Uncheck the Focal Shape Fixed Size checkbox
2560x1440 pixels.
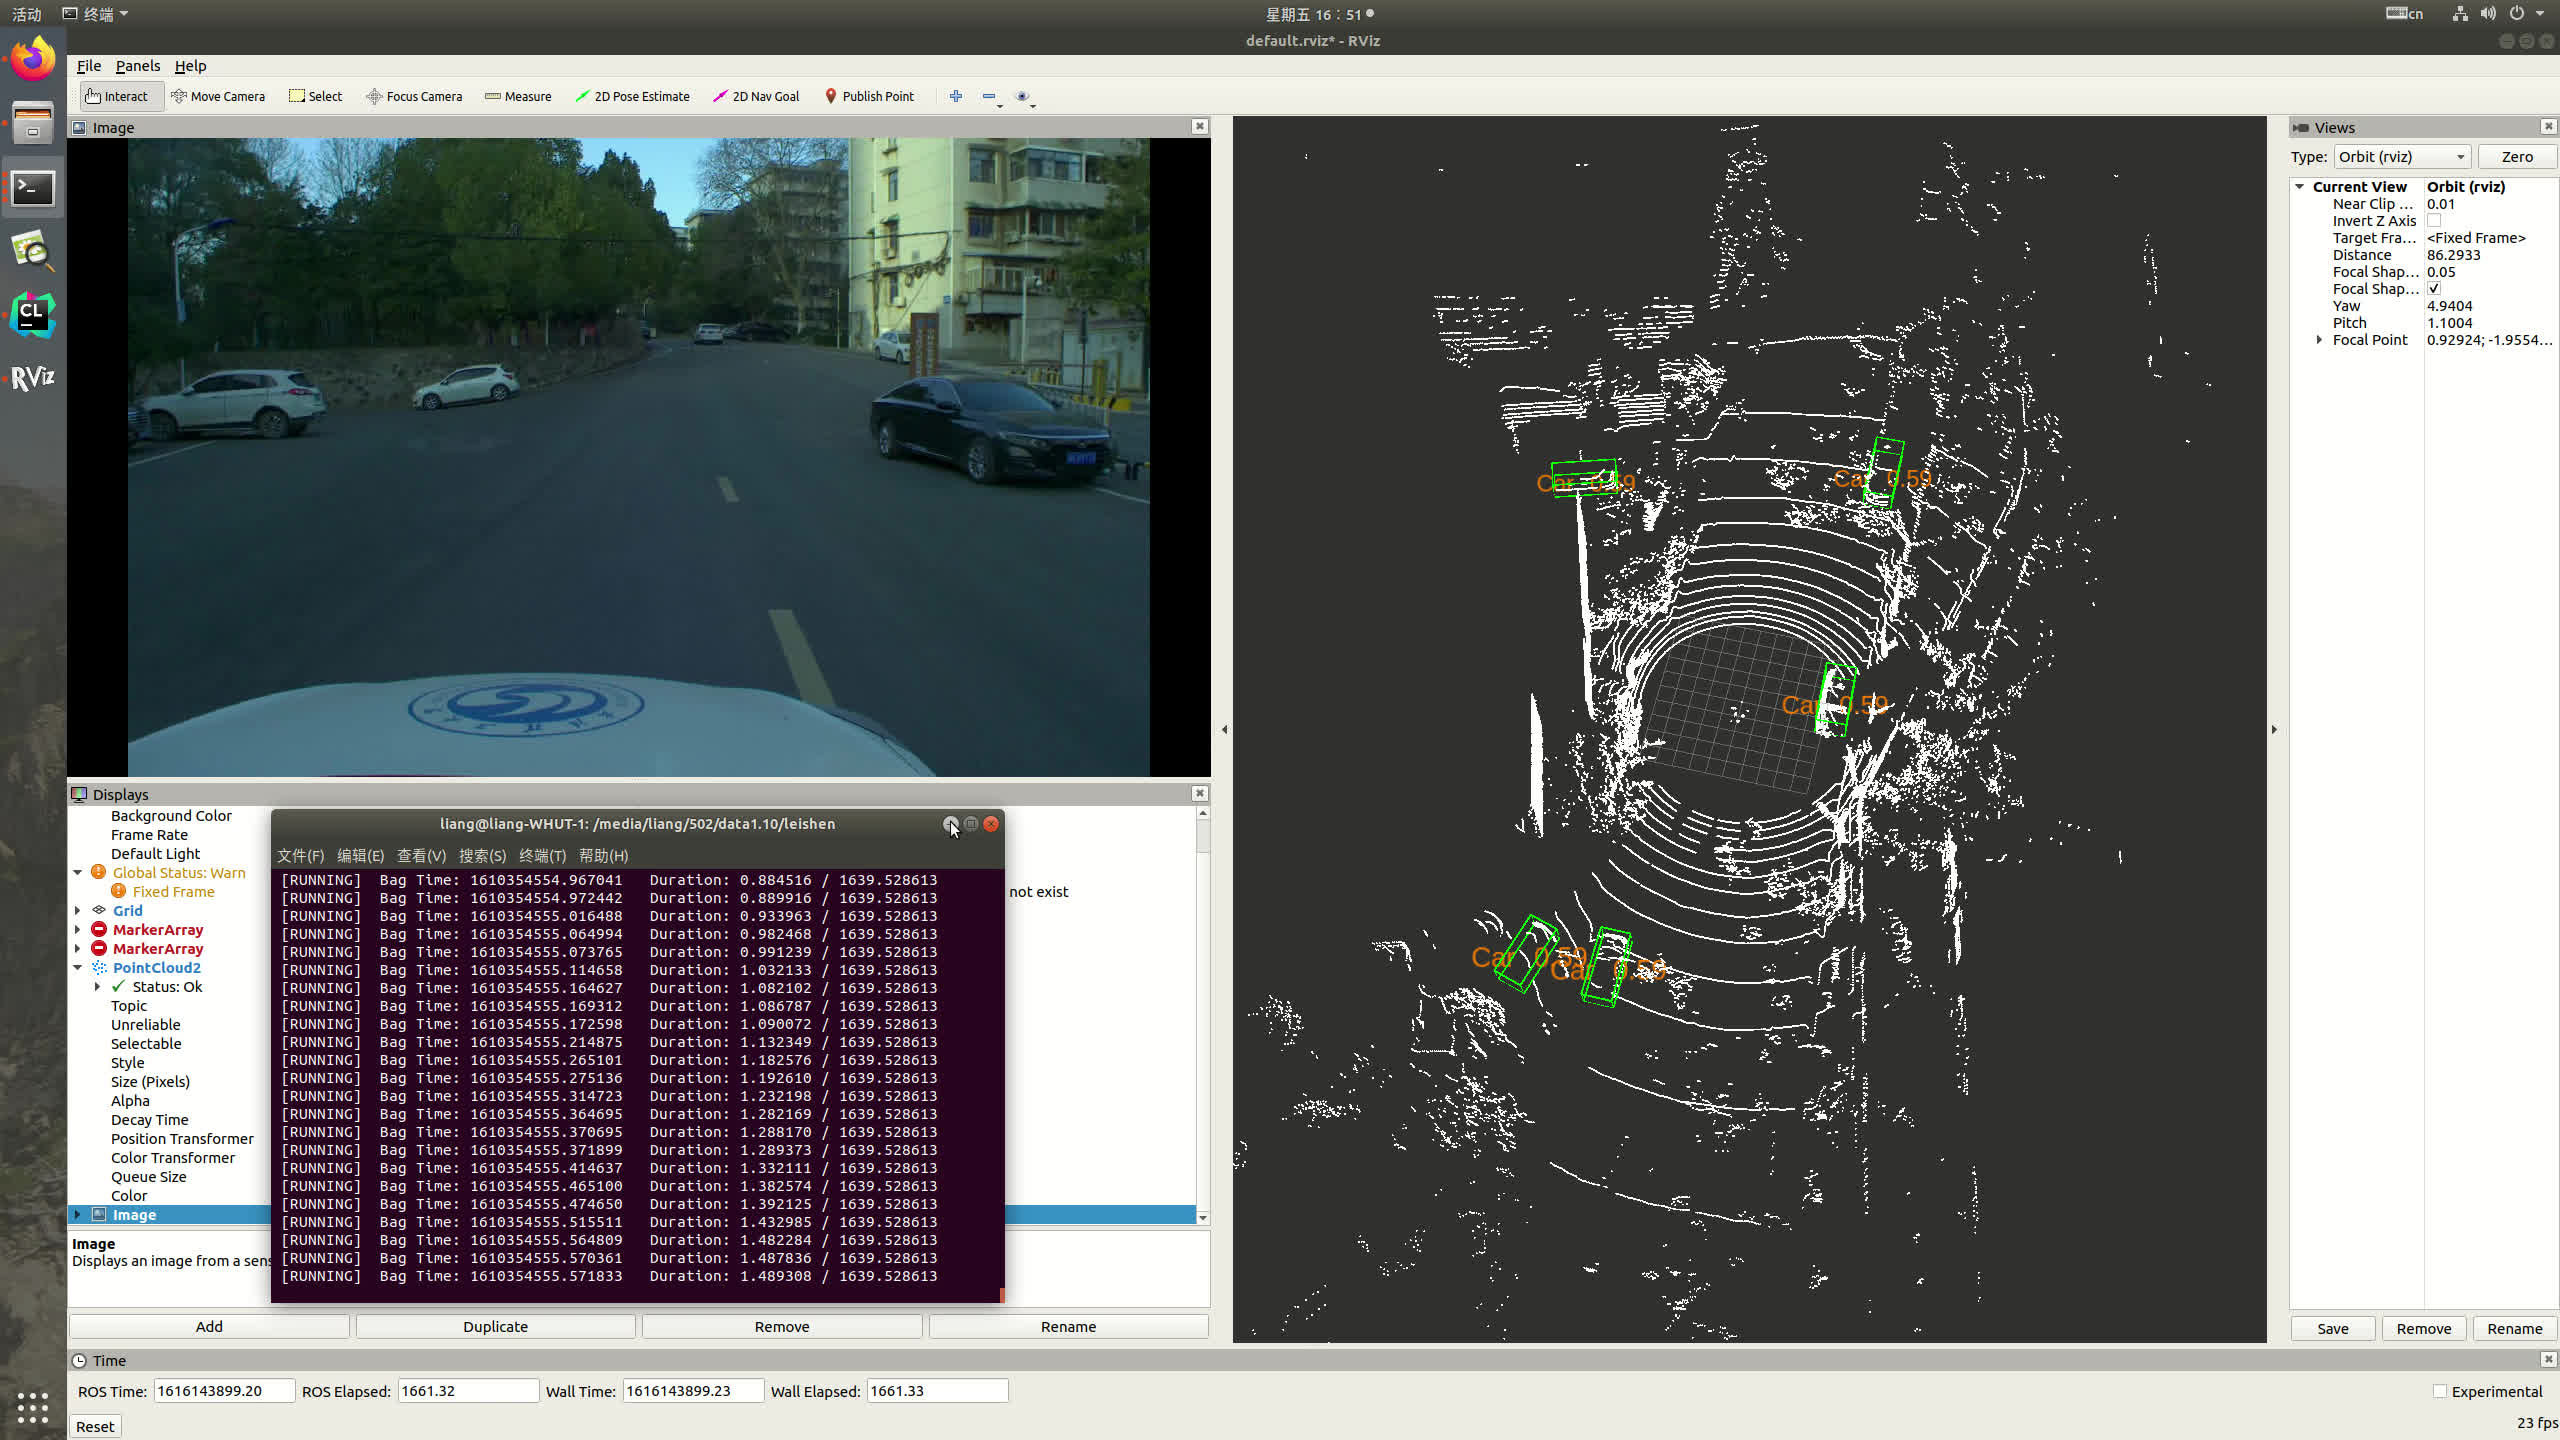(x=2434, y=289)
